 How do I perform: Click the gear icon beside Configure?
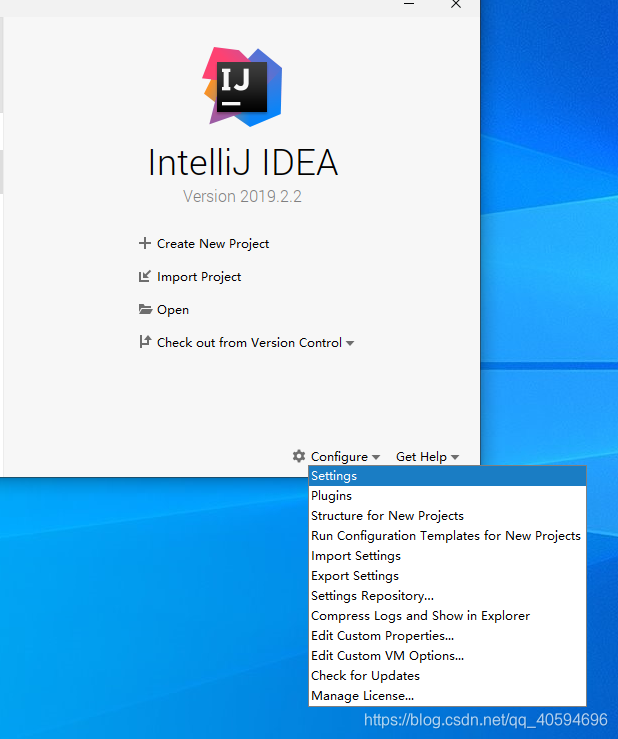click(299, 456)
